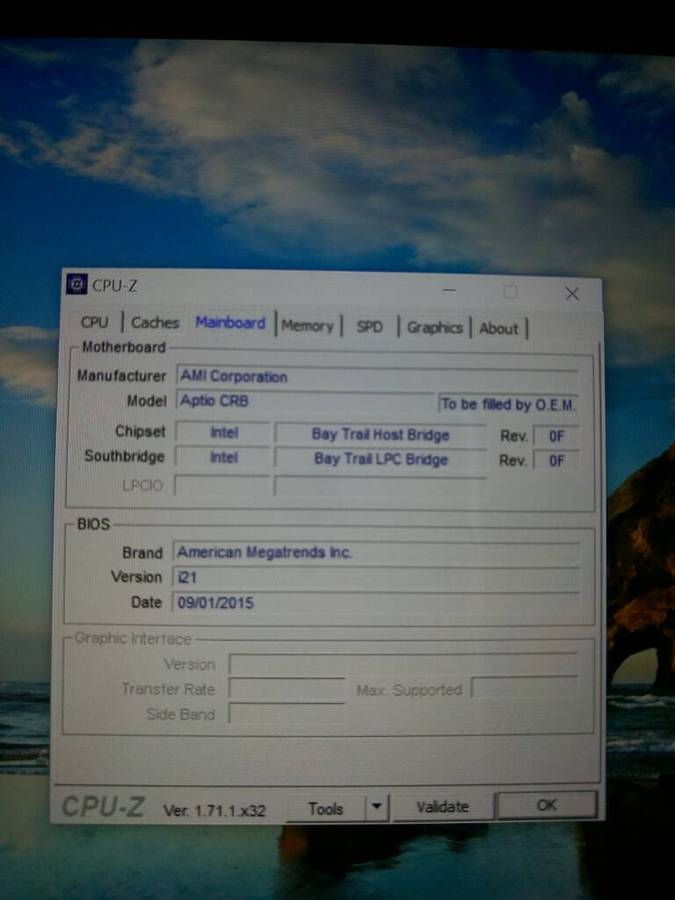This screenshot has height=900, width=675.
Task: Click the Chipset Intel vendor field
Action: point(223,432)
